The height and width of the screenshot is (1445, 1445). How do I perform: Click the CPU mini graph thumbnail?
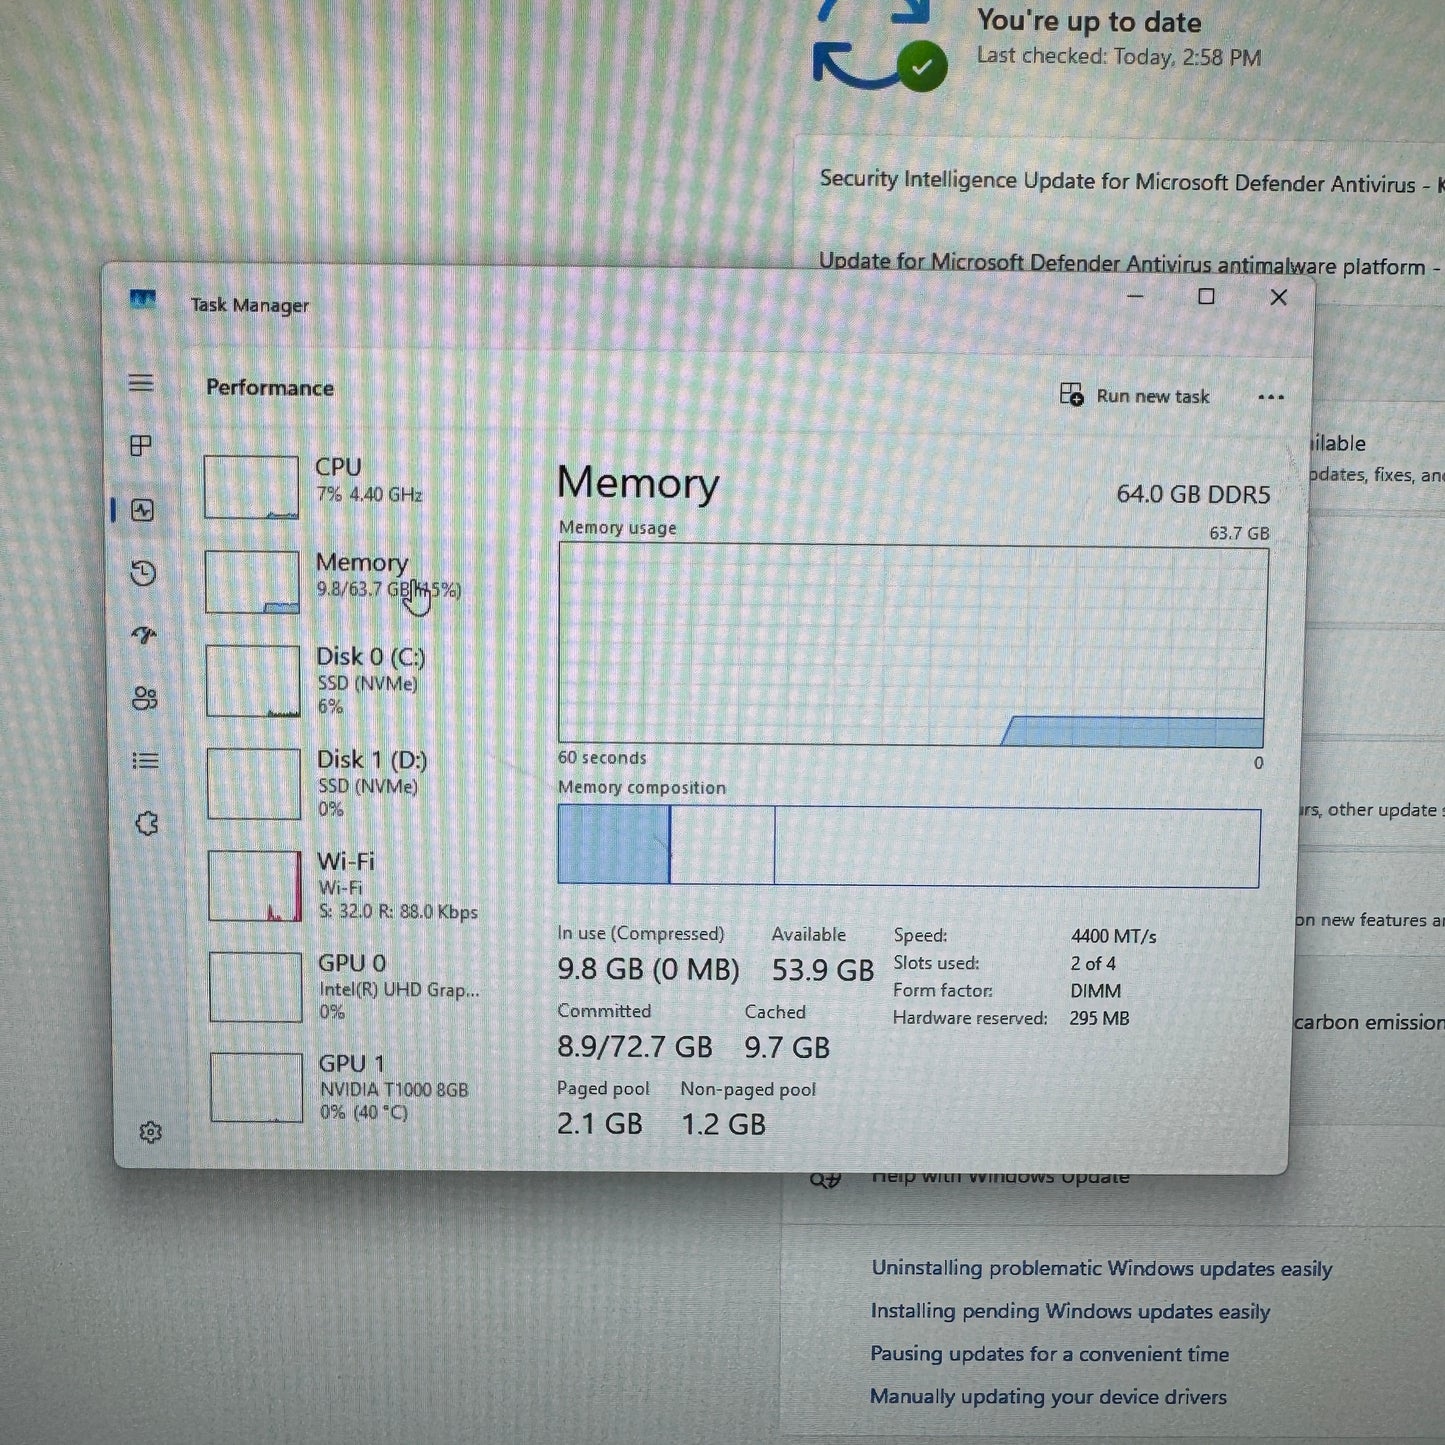click(x=251, y=487)
